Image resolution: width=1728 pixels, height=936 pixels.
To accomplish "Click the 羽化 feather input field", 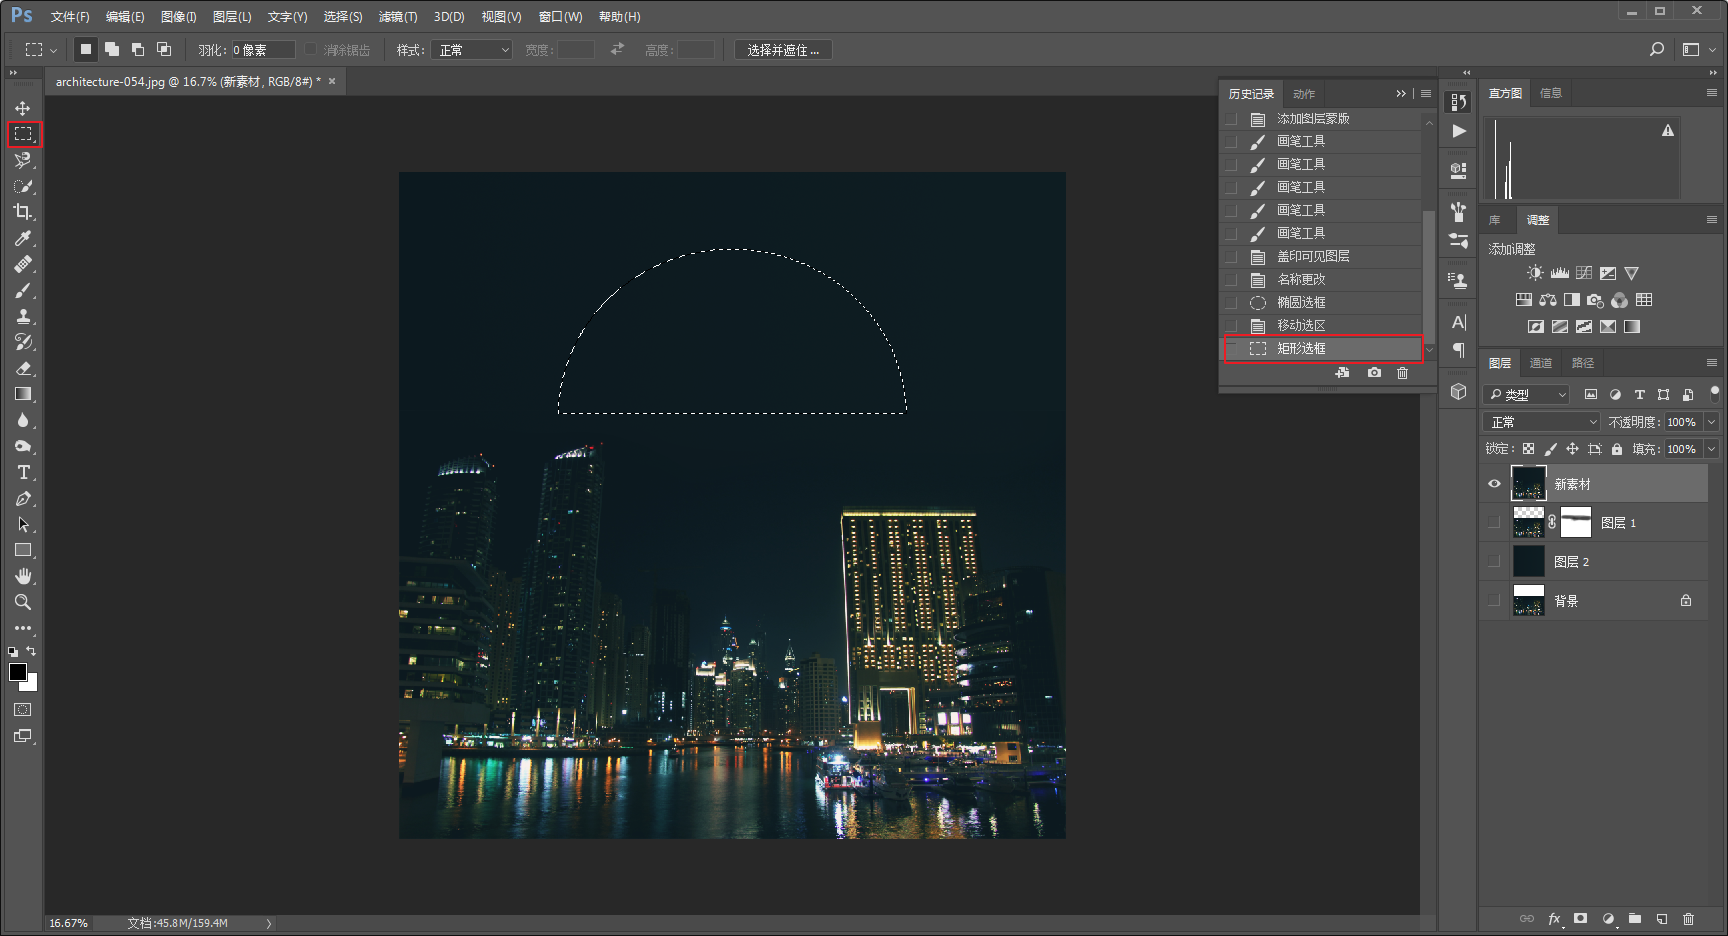I will tap(263, 50).
